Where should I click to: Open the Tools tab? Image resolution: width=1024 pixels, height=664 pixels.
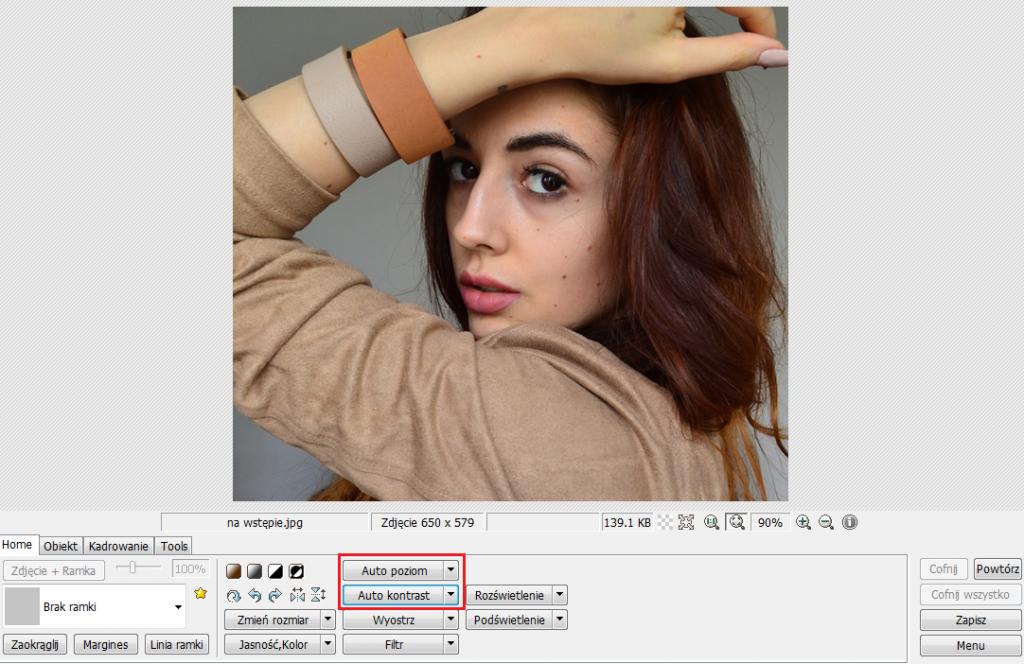coord(174,546)
